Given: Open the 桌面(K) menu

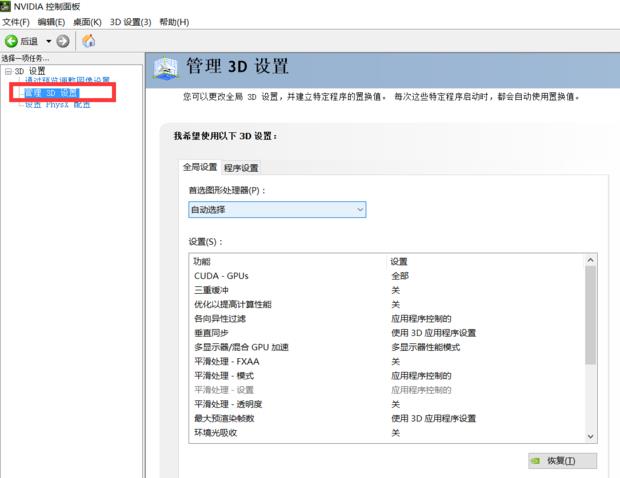Looking at the screenshot, I should [87, 22].
